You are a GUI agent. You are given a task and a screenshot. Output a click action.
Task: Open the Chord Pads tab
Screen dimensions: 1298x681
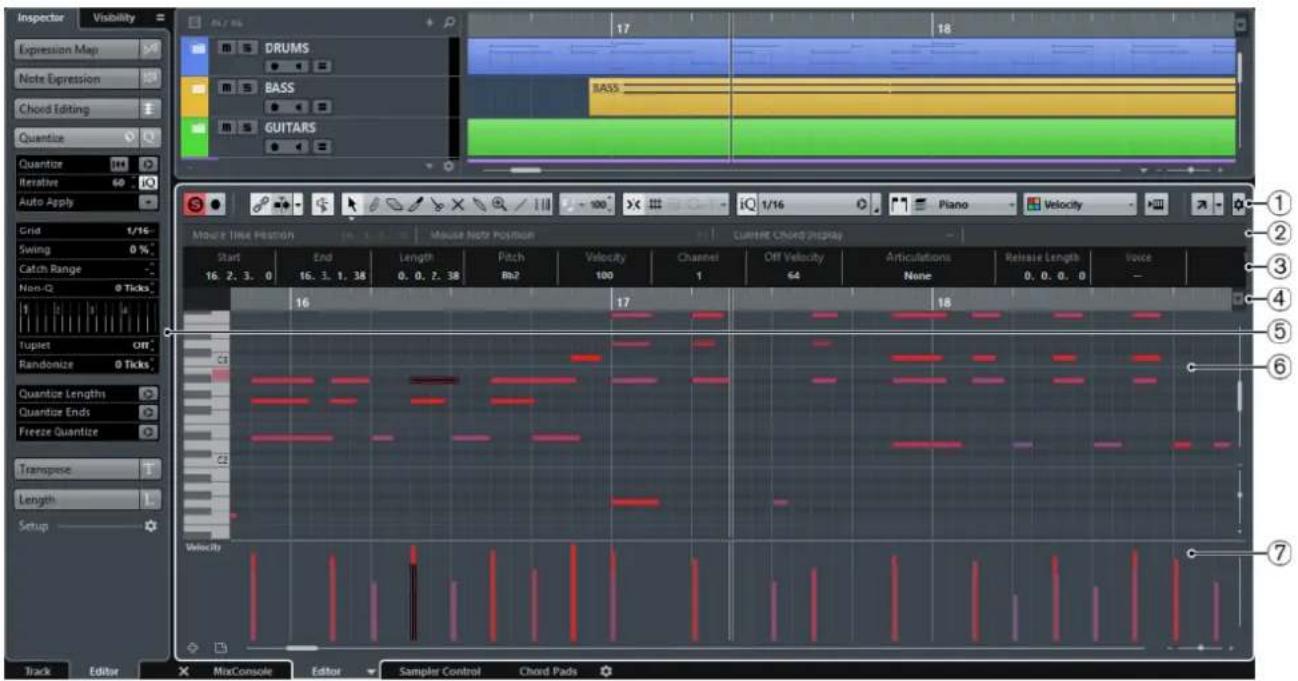(x=547, y=671)
